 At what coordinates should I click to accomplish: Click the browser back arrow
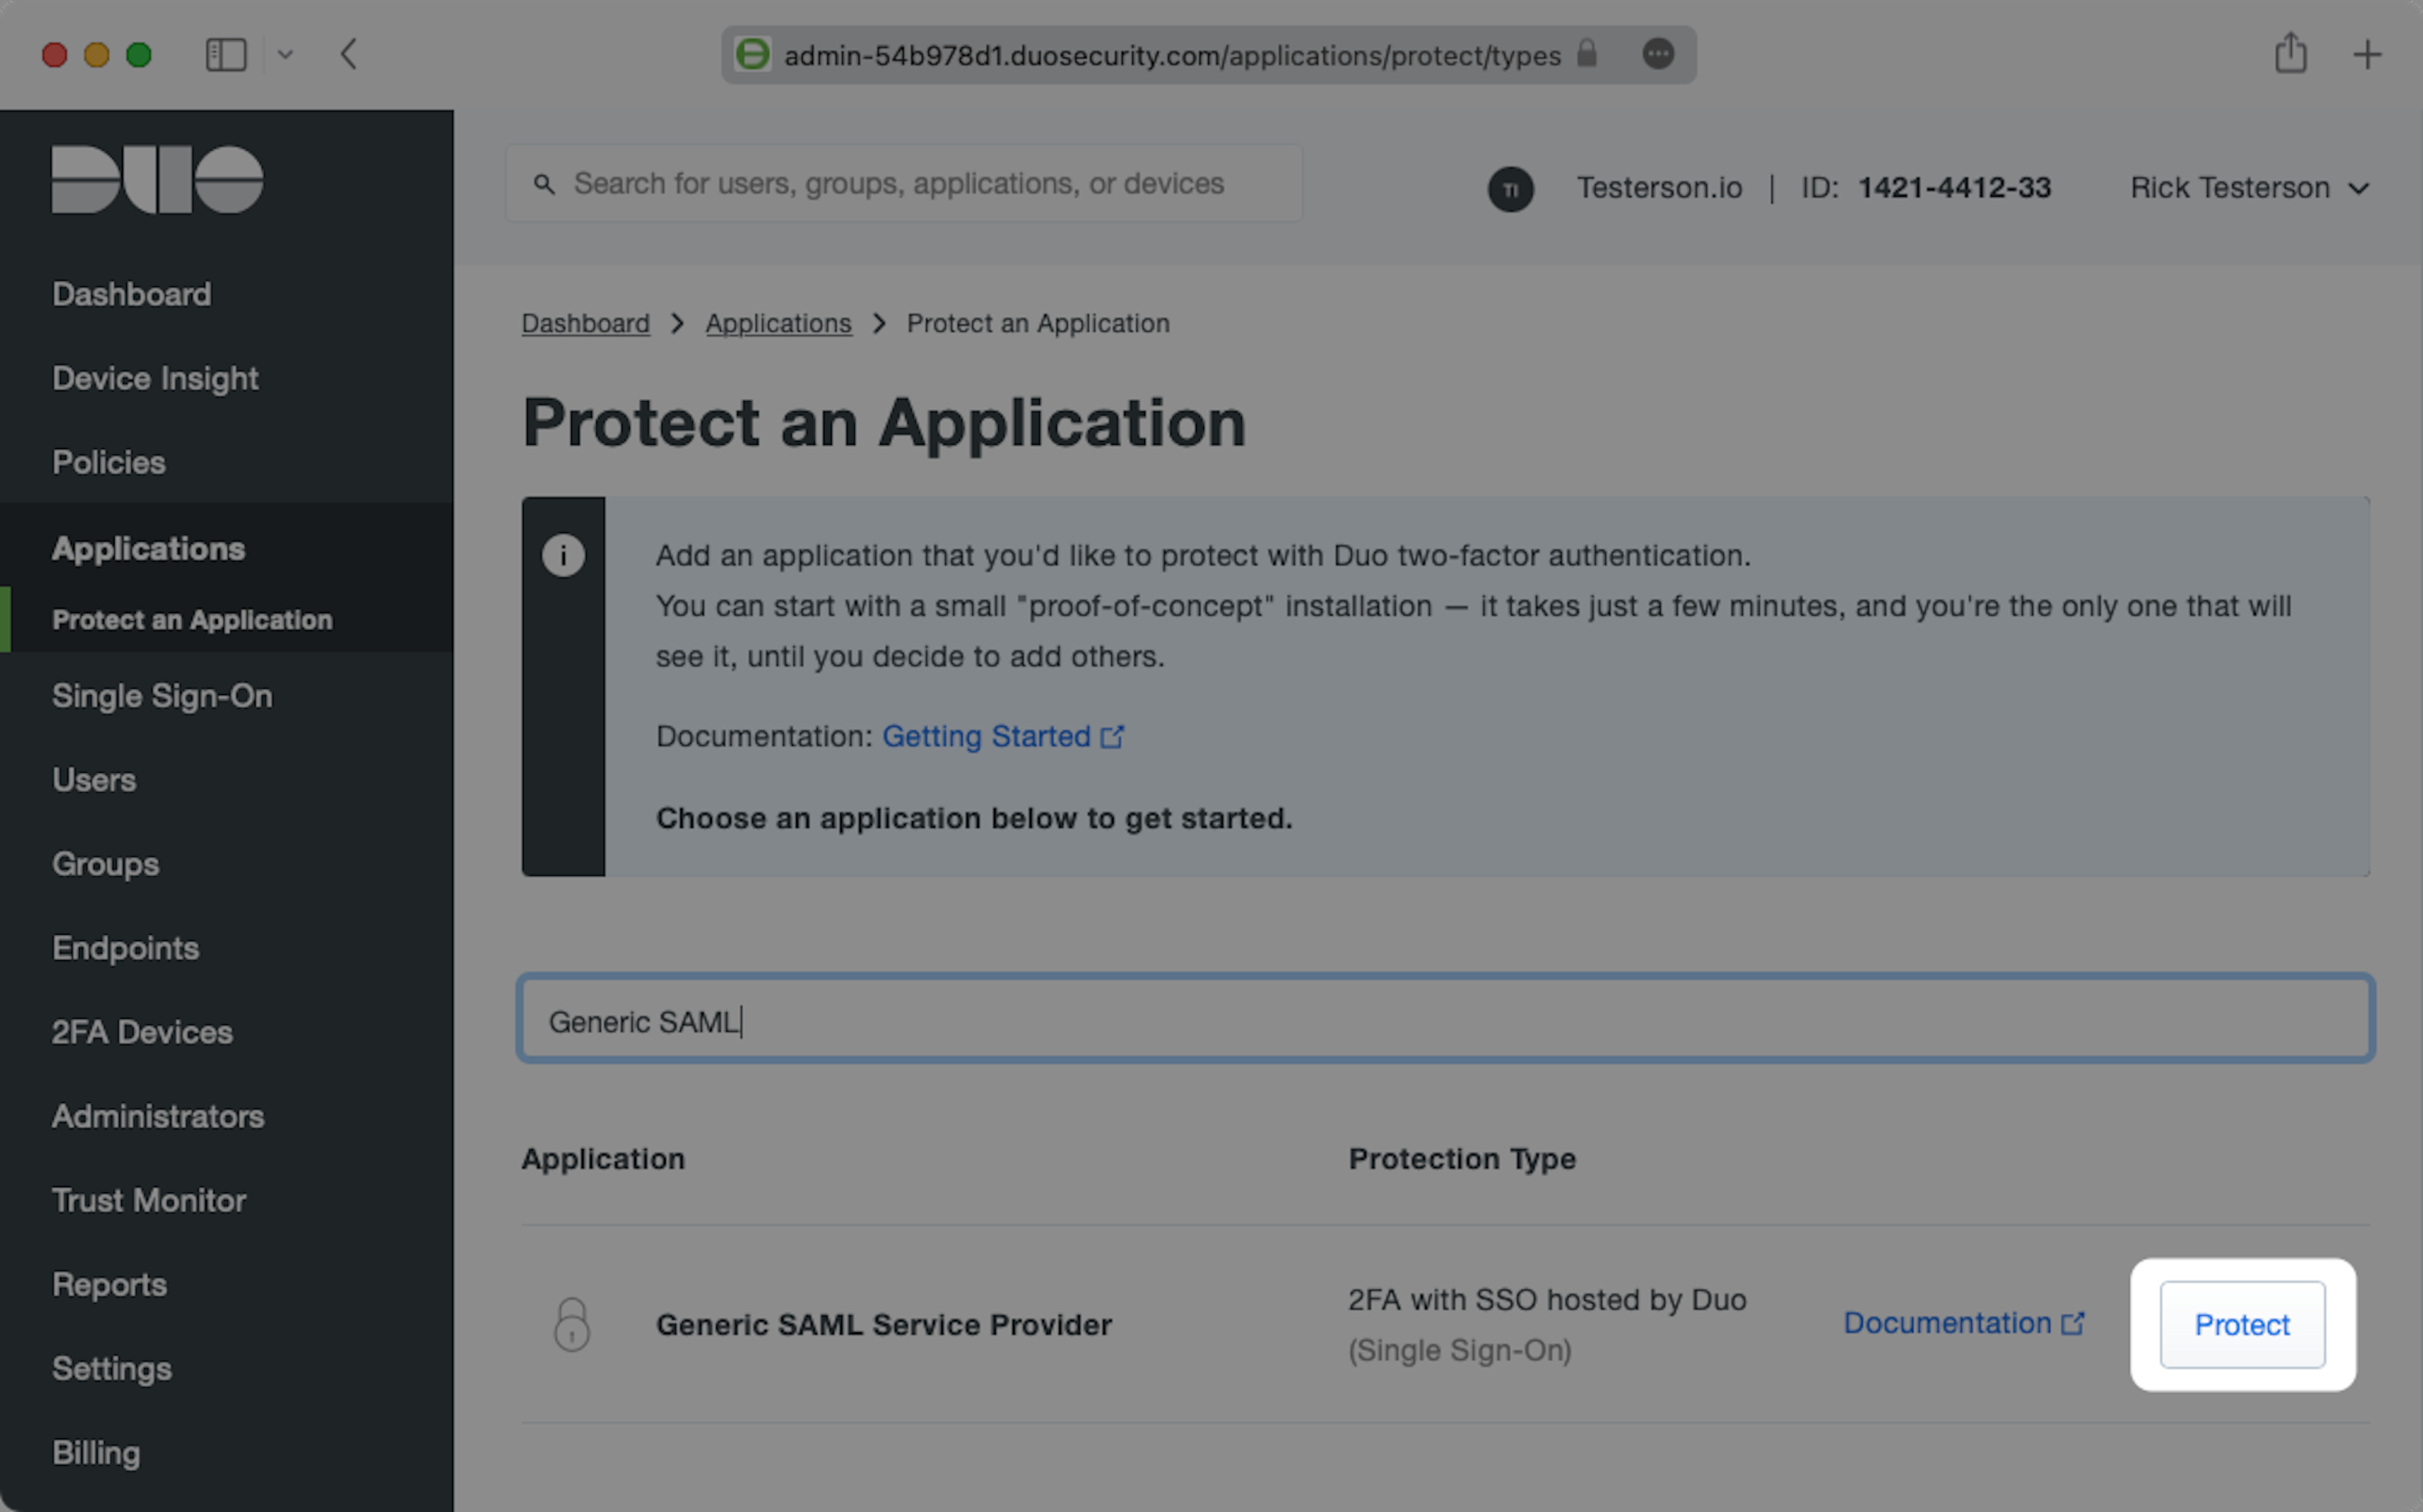coord(348,54)
